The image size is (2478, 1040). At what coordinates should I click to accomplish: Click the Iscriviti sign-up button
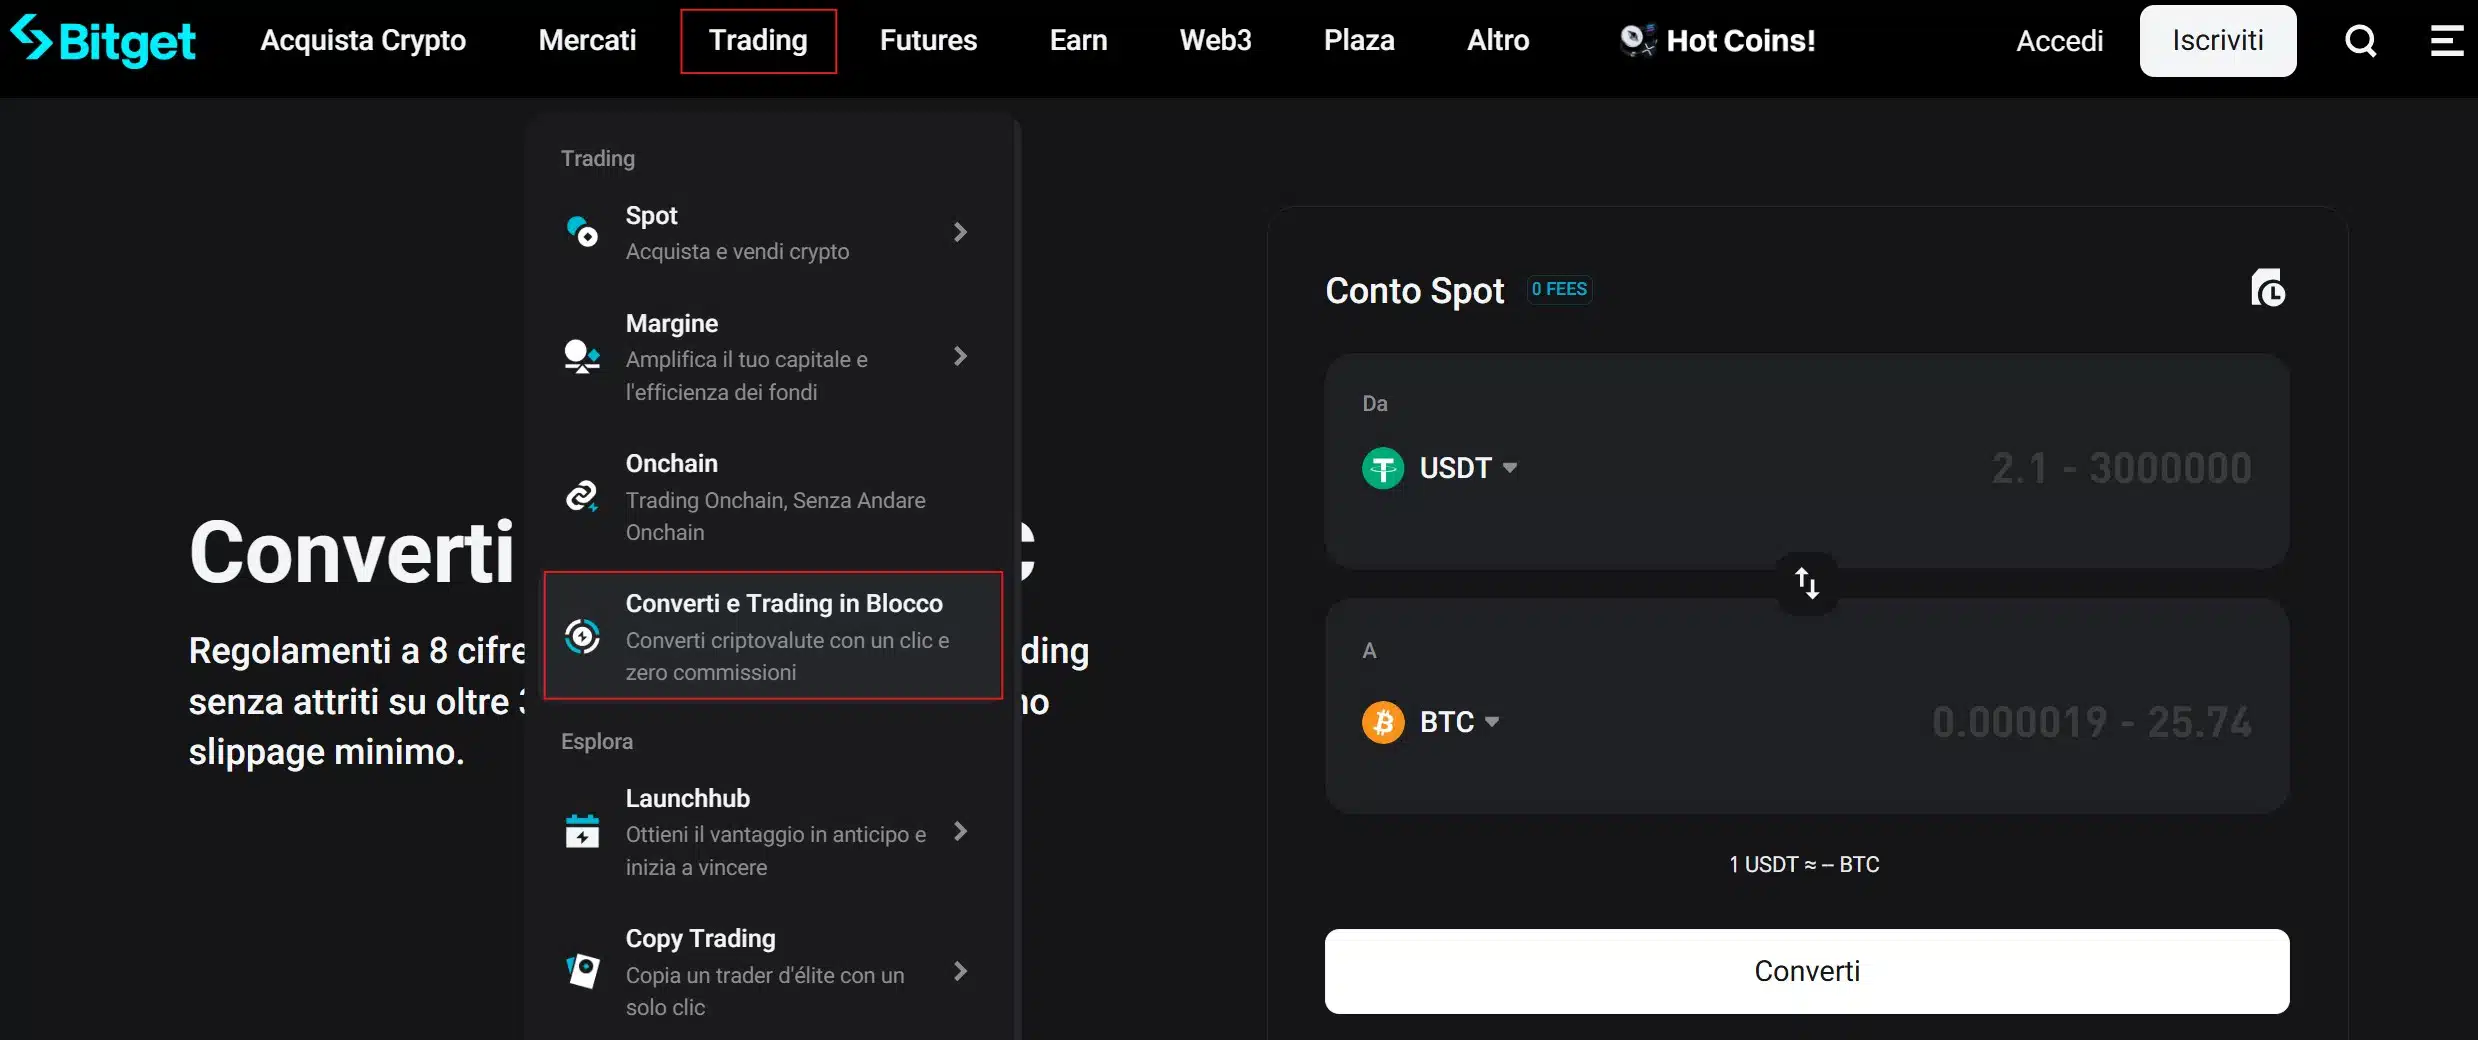point(2217,41)
